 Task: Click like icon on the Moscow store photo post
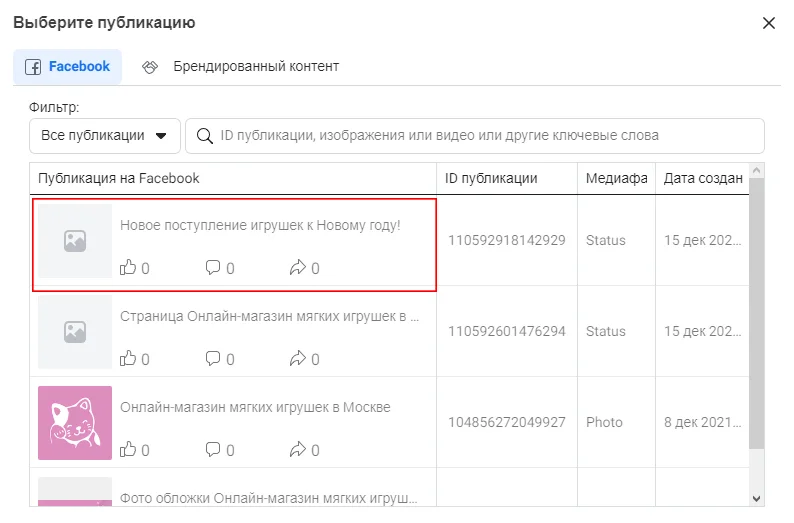coord(128,450)
